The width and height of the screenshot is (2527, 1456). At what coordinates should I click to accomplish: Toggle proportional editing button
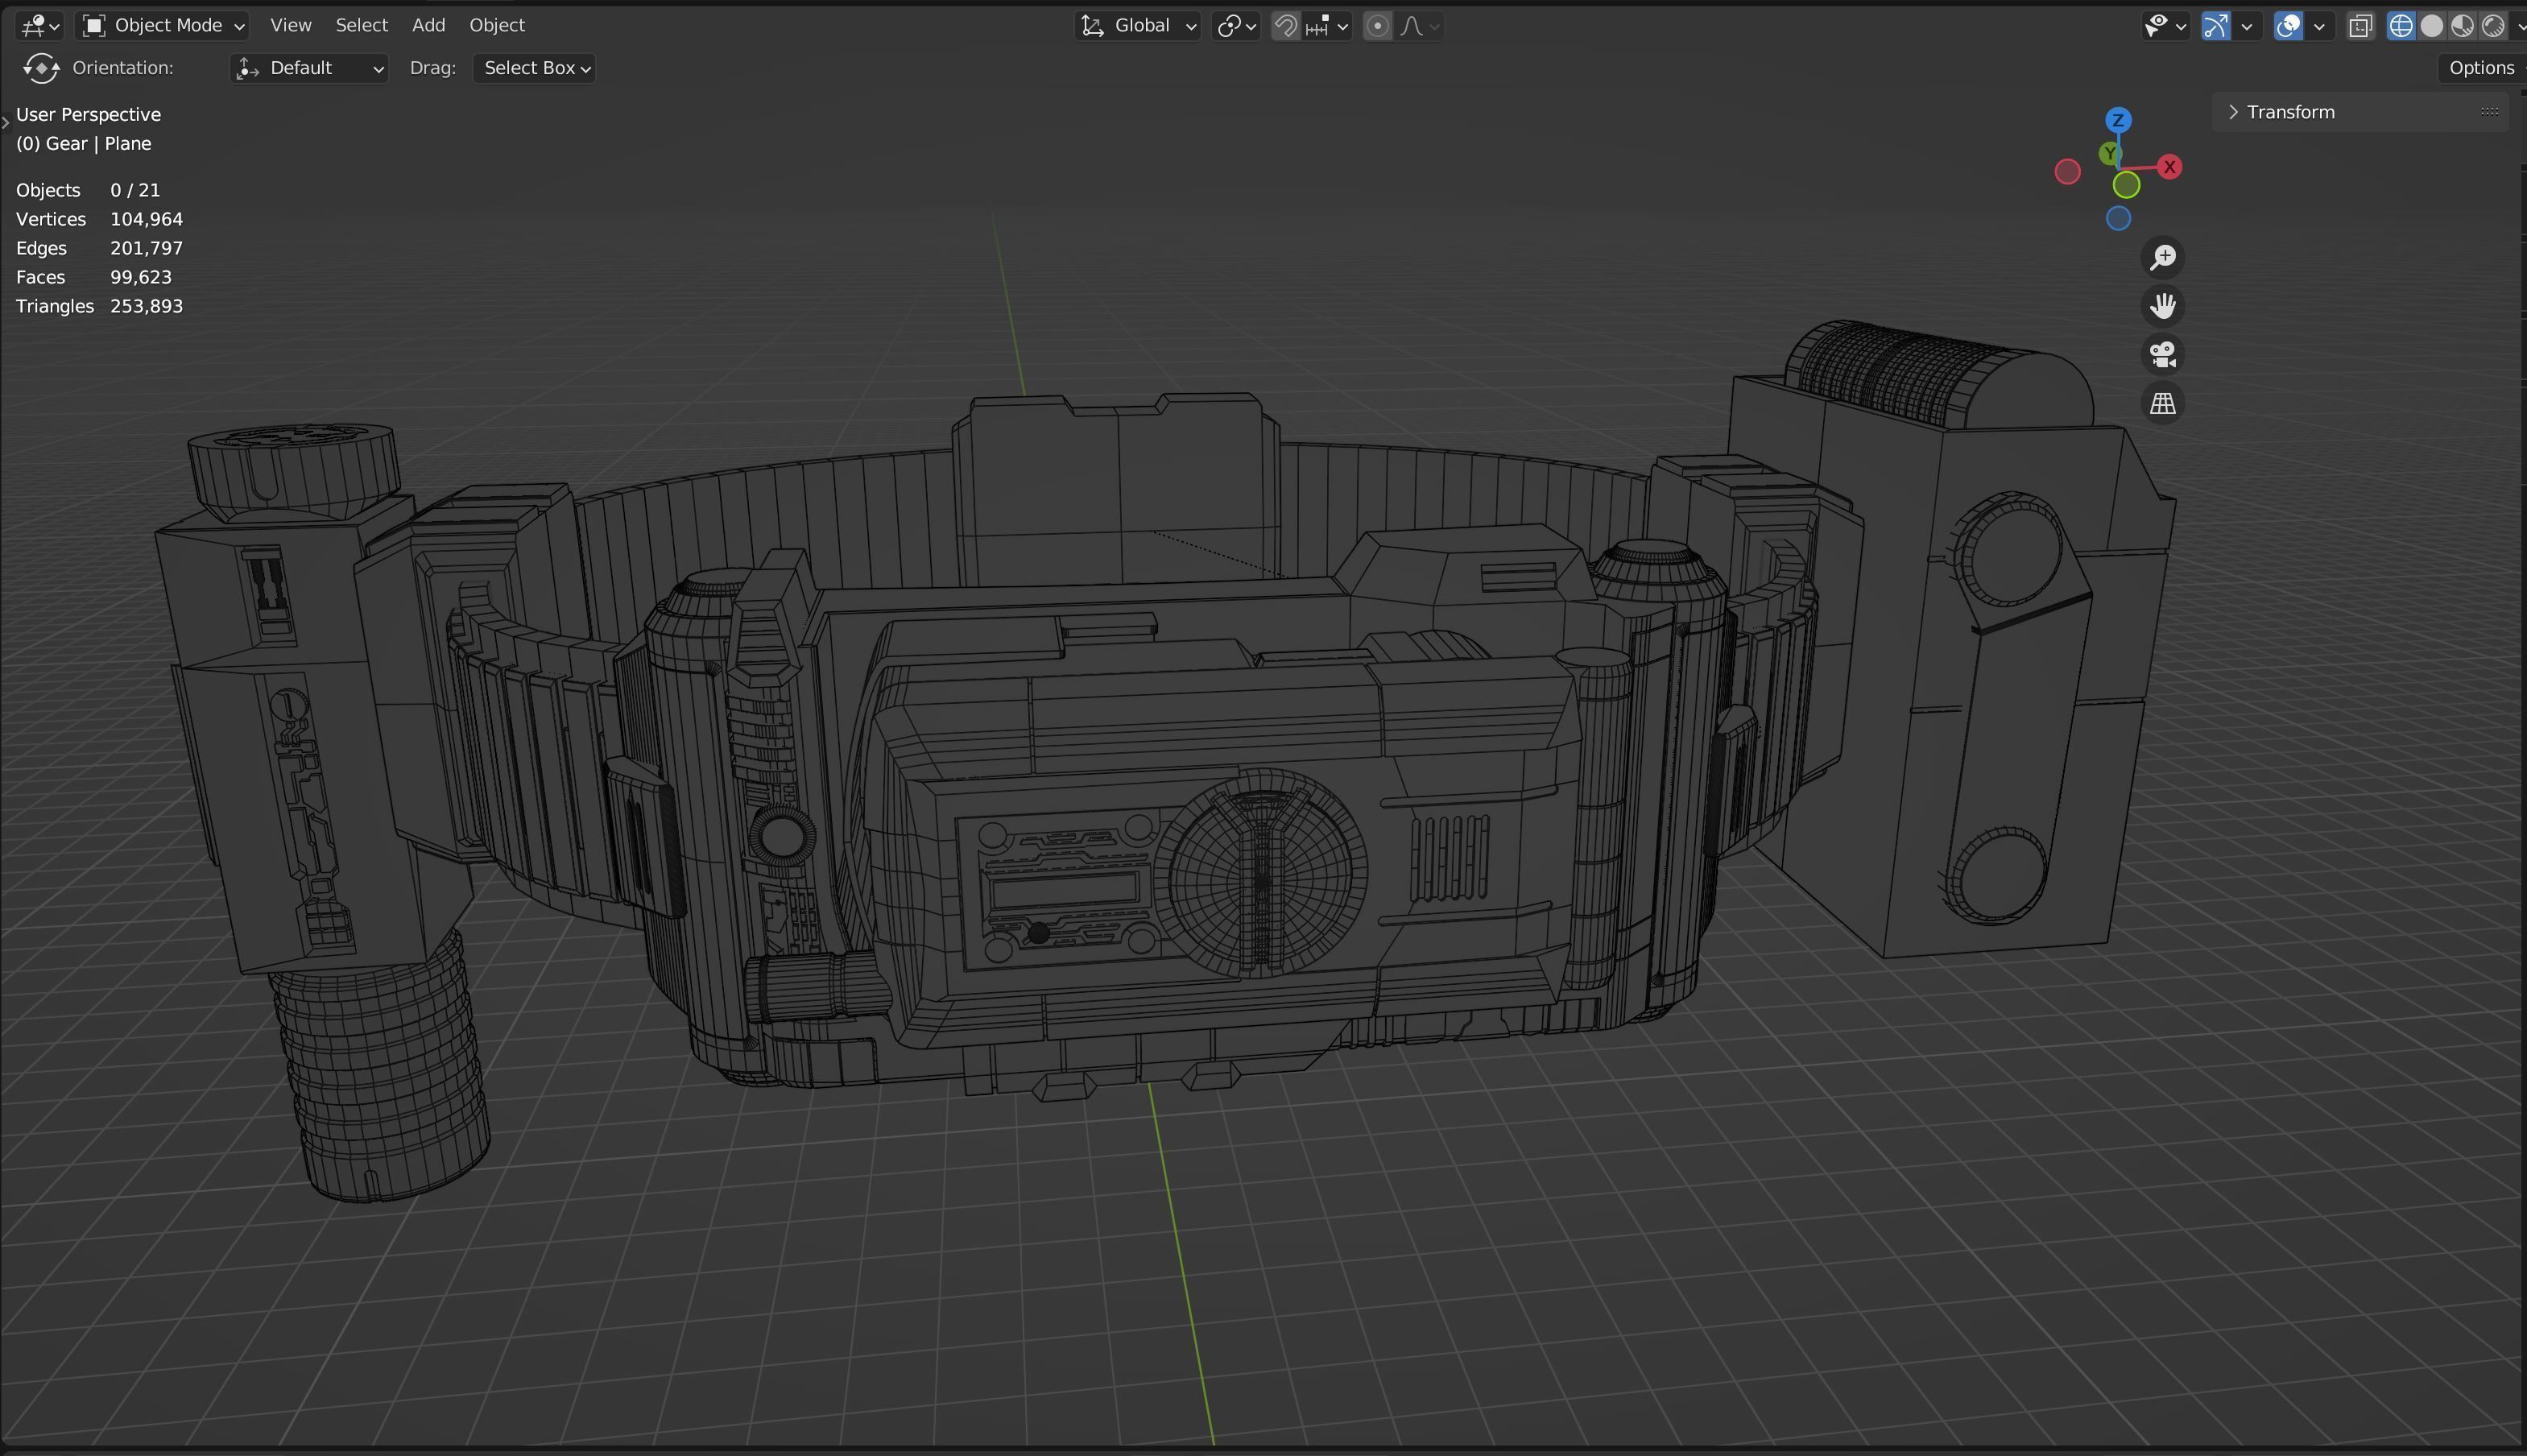(1377, 26)
